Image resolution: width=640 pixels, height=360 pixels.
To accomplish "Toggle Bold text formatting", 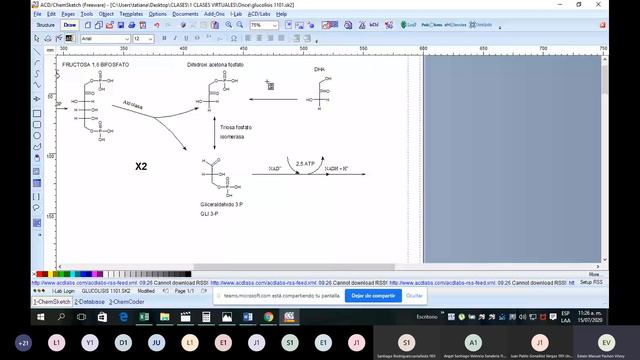I will pos(164,38).
